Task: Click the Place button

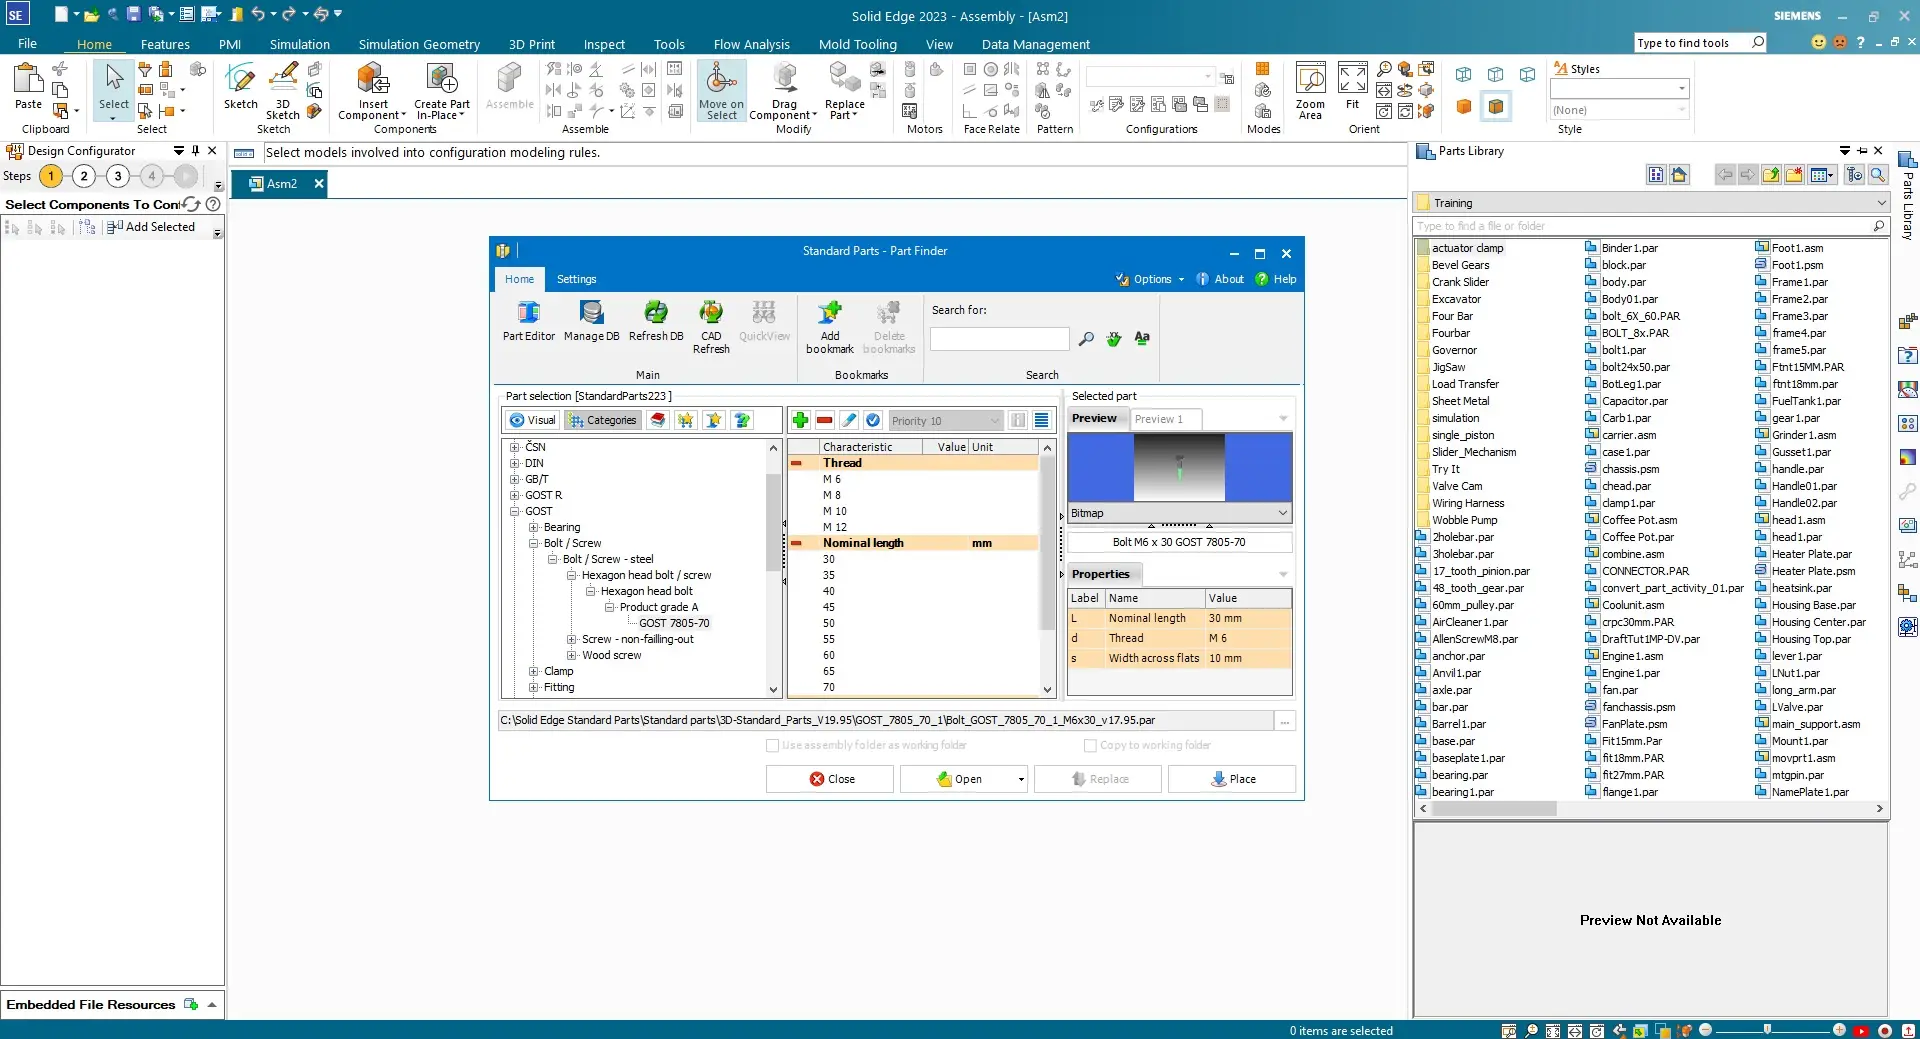Action: click(1231, 780)
